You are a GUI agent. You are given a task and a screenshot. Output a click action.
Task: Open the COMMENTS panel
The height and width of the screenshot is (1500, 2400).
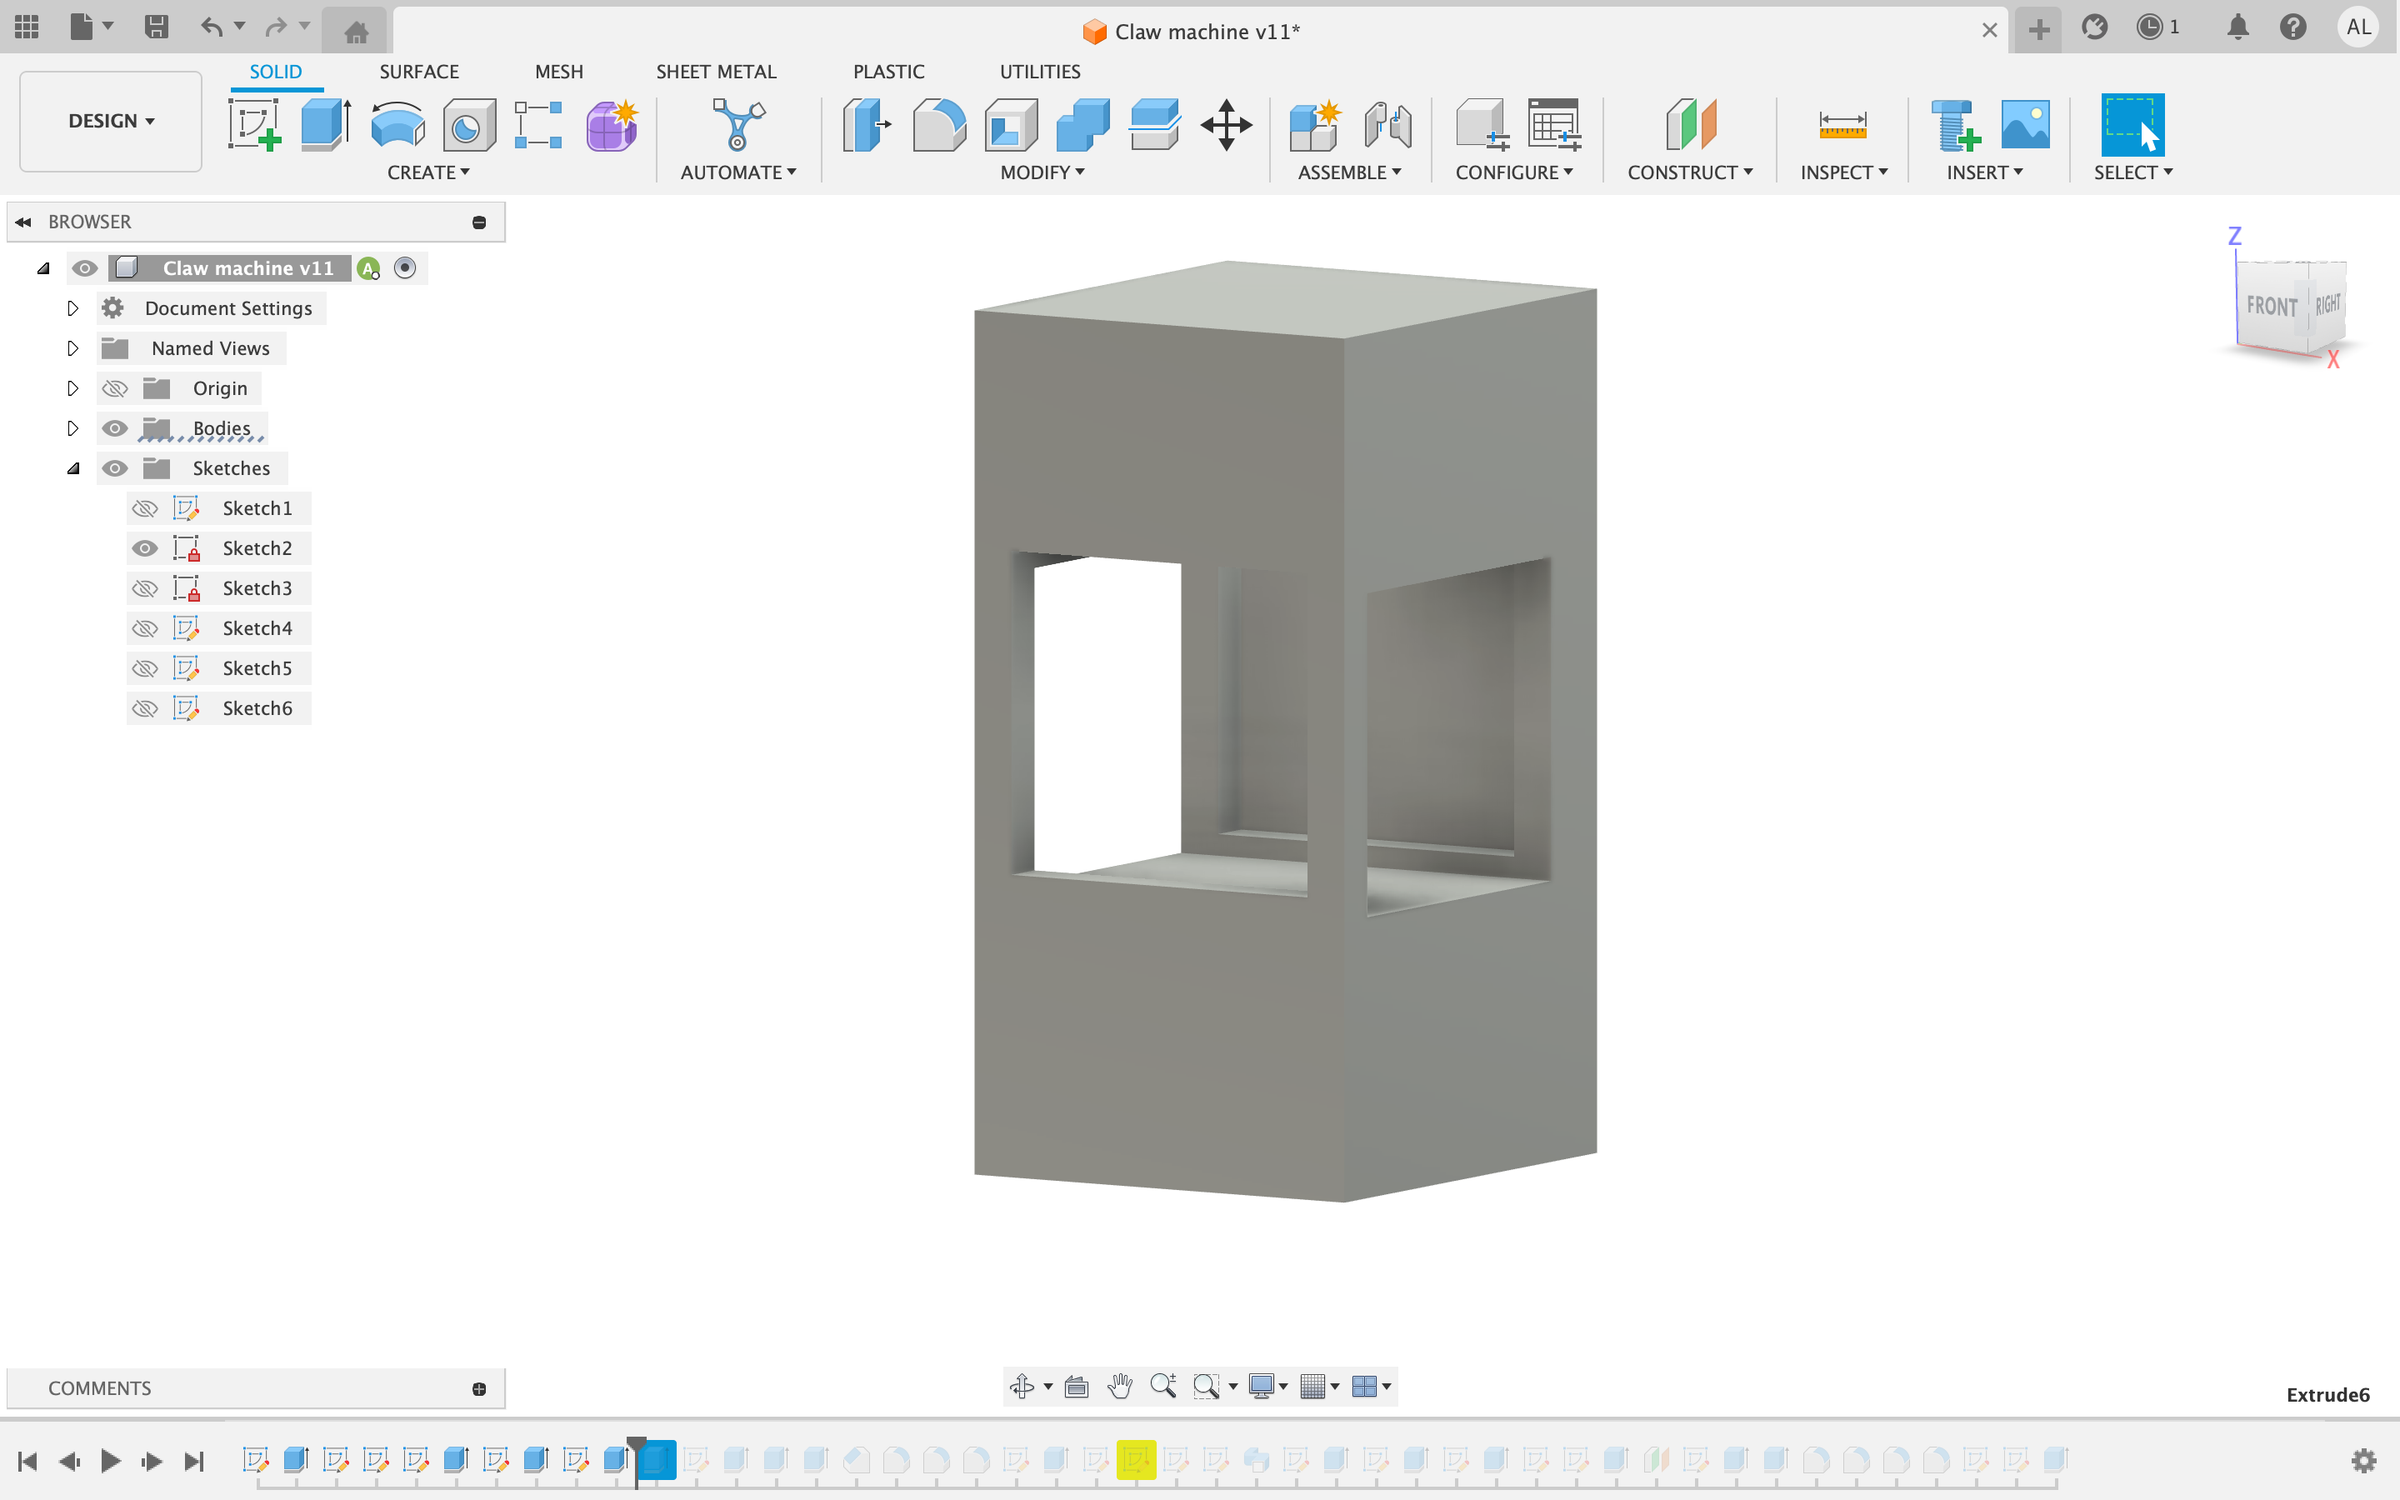point(99,1388)
